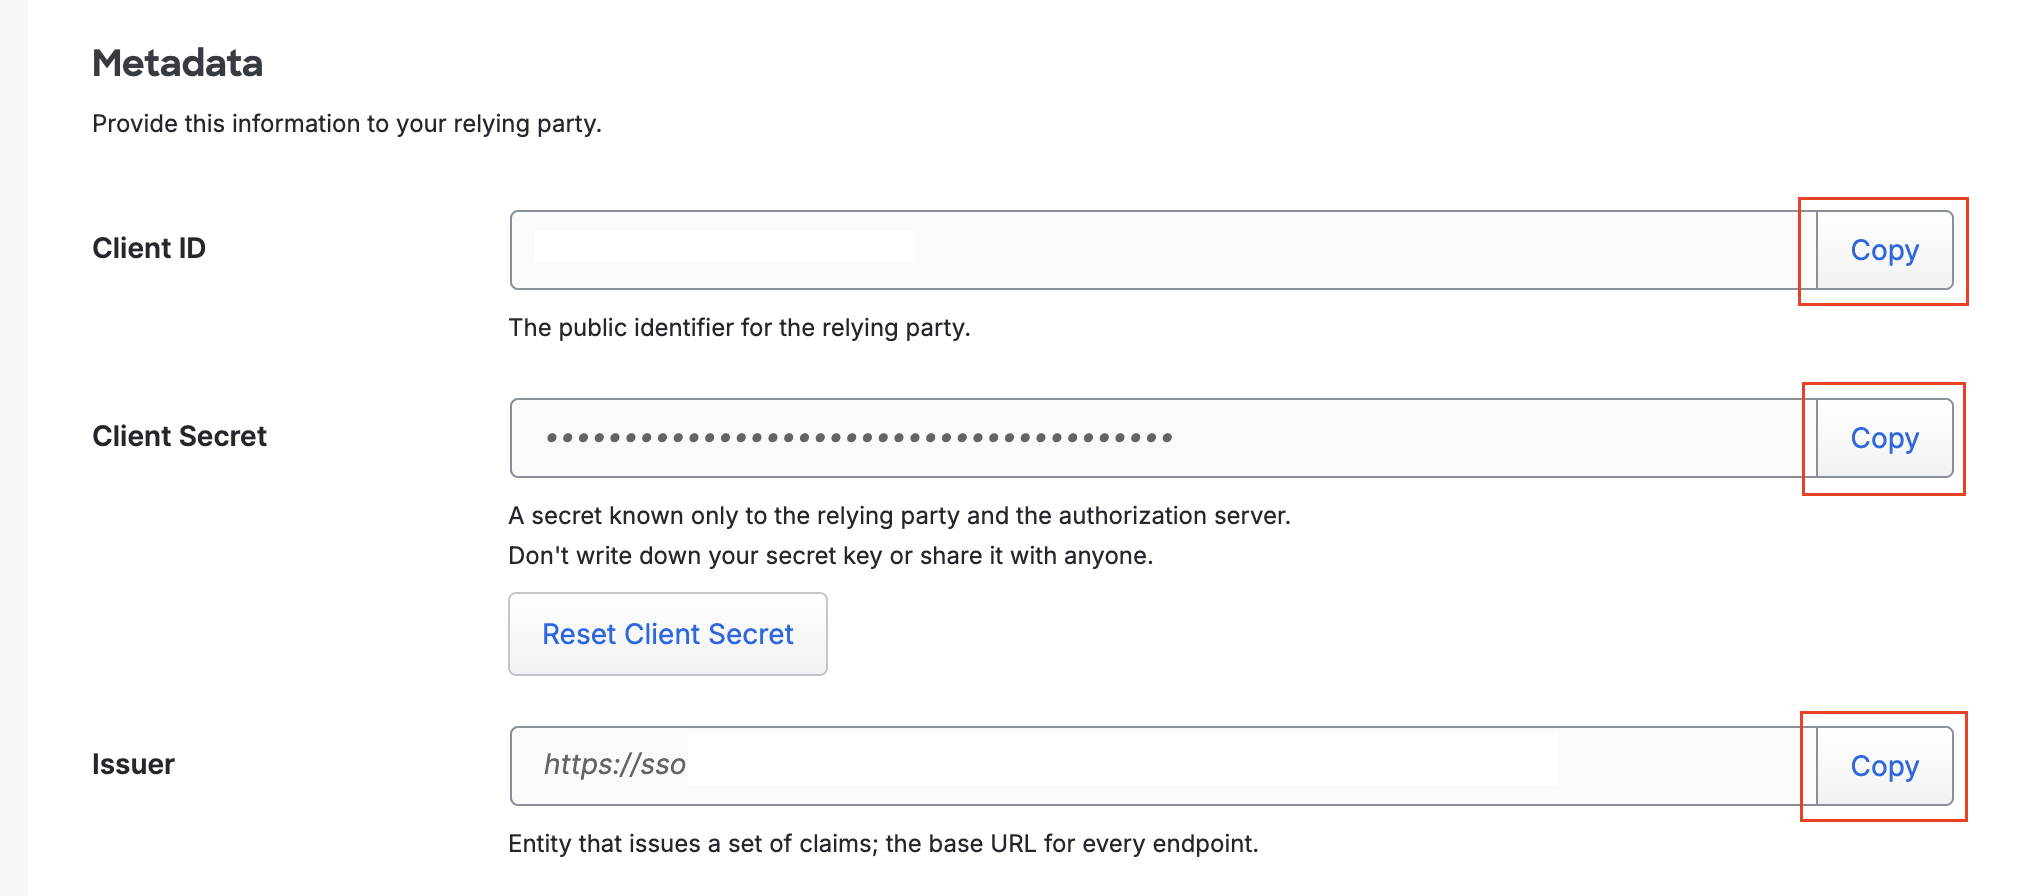
Task: Click the https://sso prefix in Issuer field
Action: pos(615,765)
